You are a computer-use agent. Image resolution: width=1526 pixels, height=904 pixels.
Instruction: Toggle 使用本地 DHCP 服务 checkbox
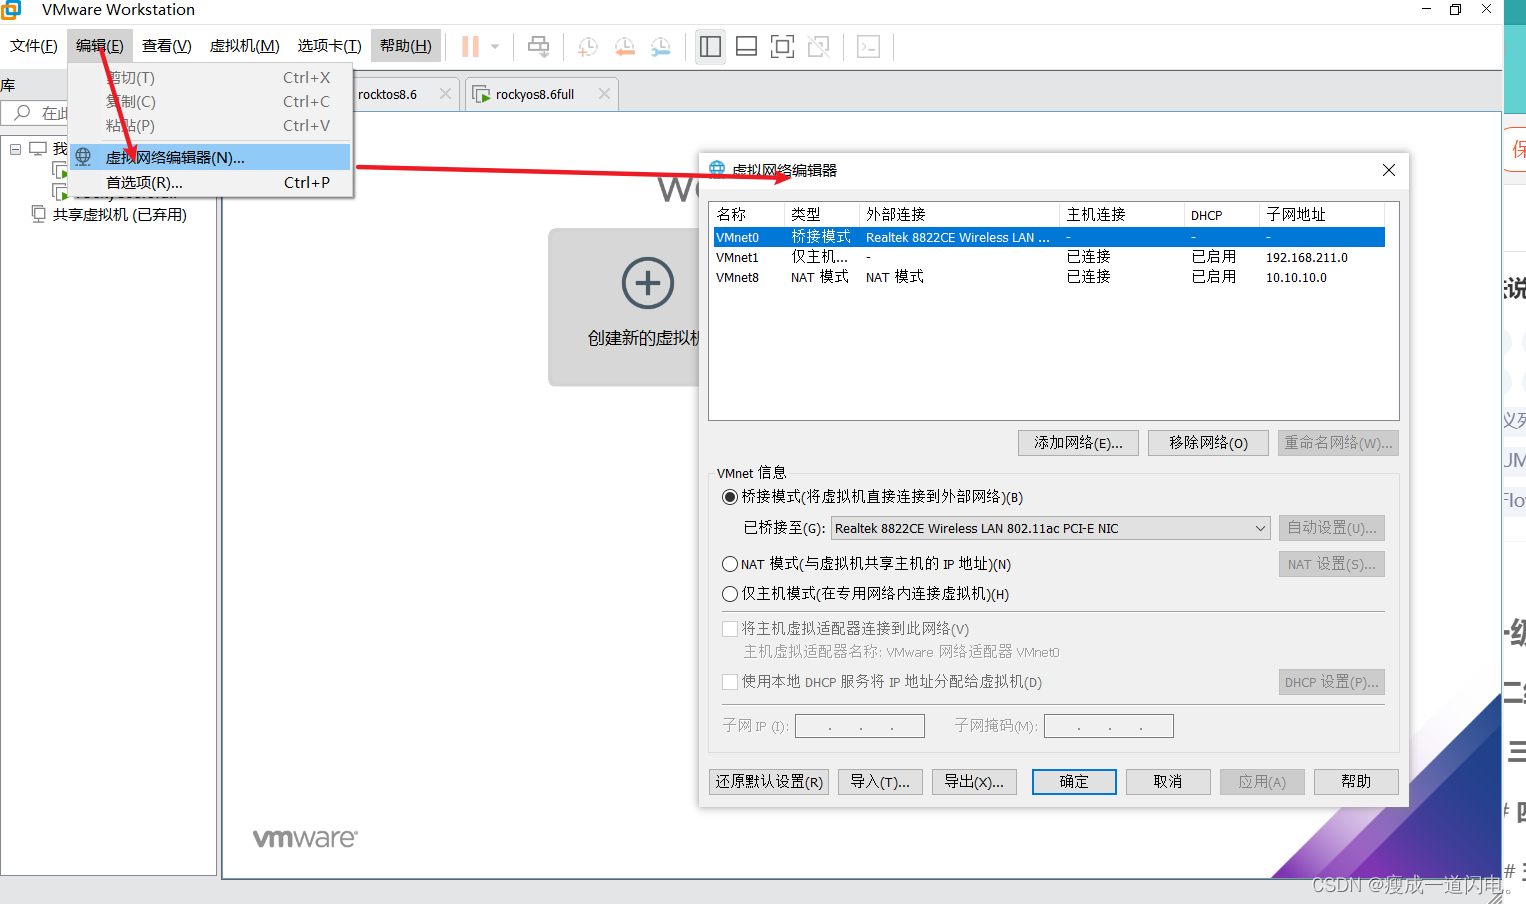tap(730, 682)
